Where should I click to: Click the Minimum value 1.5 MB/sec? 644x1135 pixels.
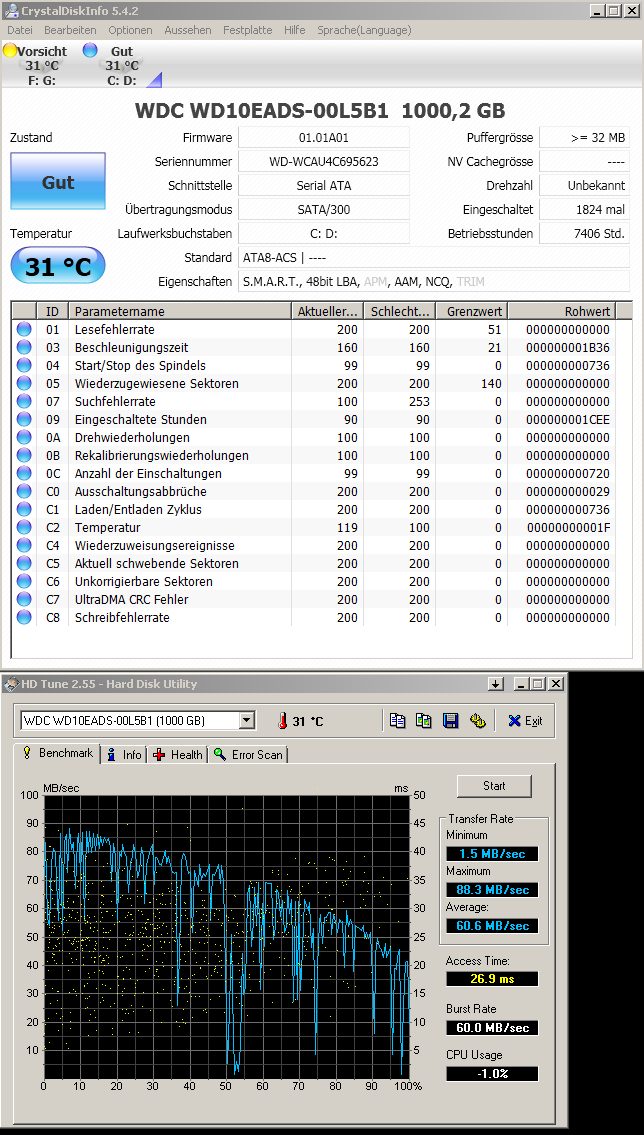coord(492,853)
